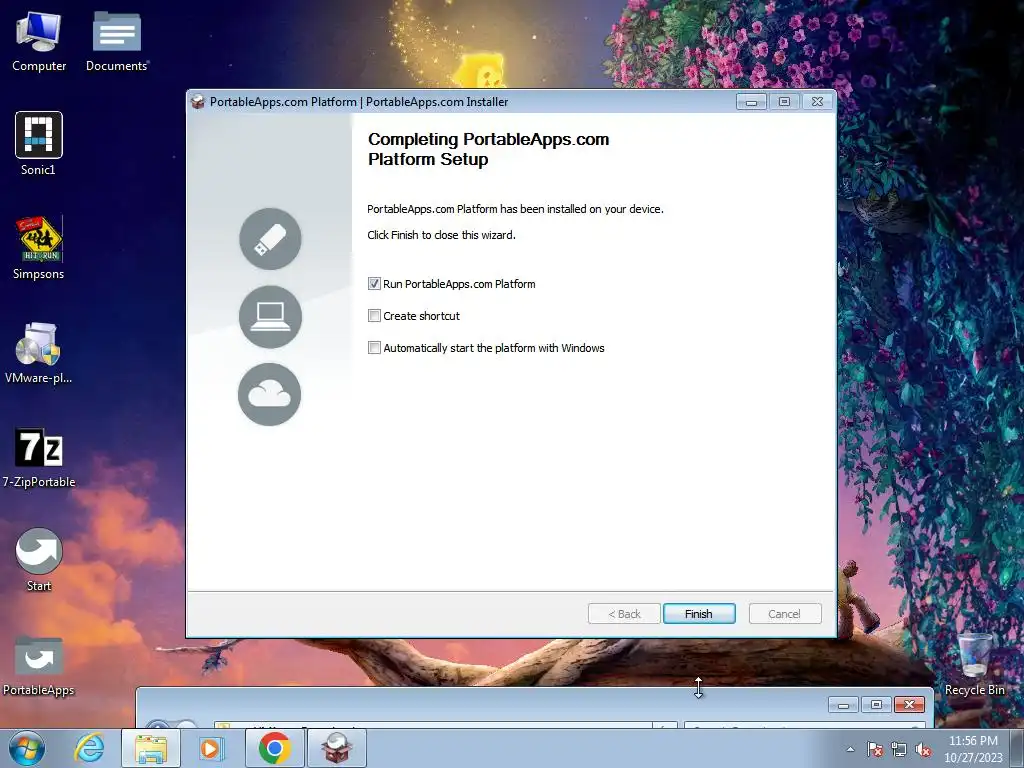Image resolution: width=1024 pixels, height=768 pixels.
Task: Click the cloud circle graphic
Action: 270,394
